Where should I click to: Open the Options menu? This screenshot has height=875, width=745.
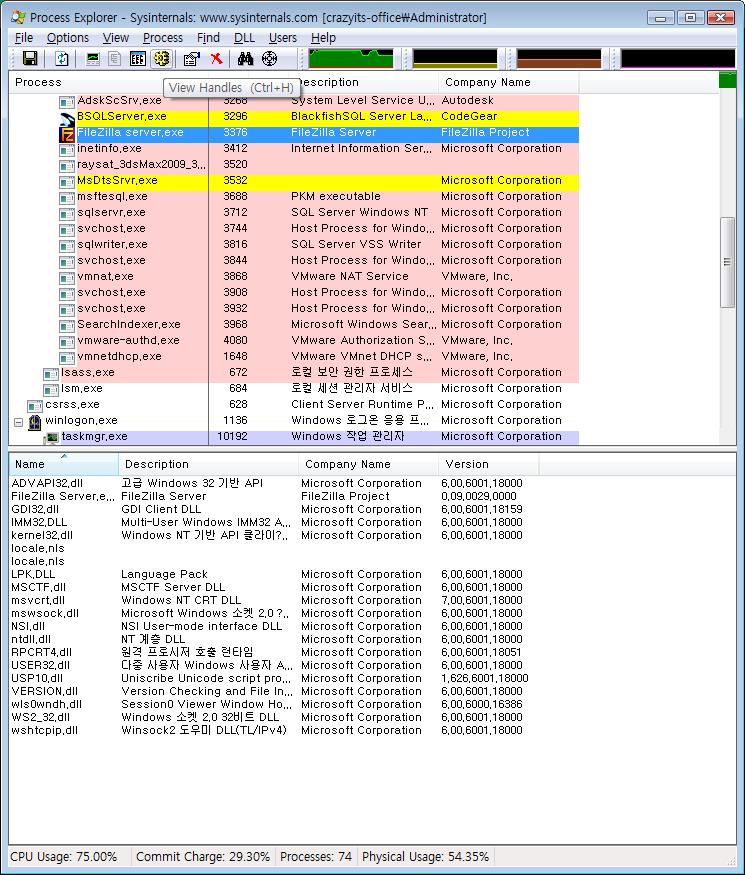68,38
